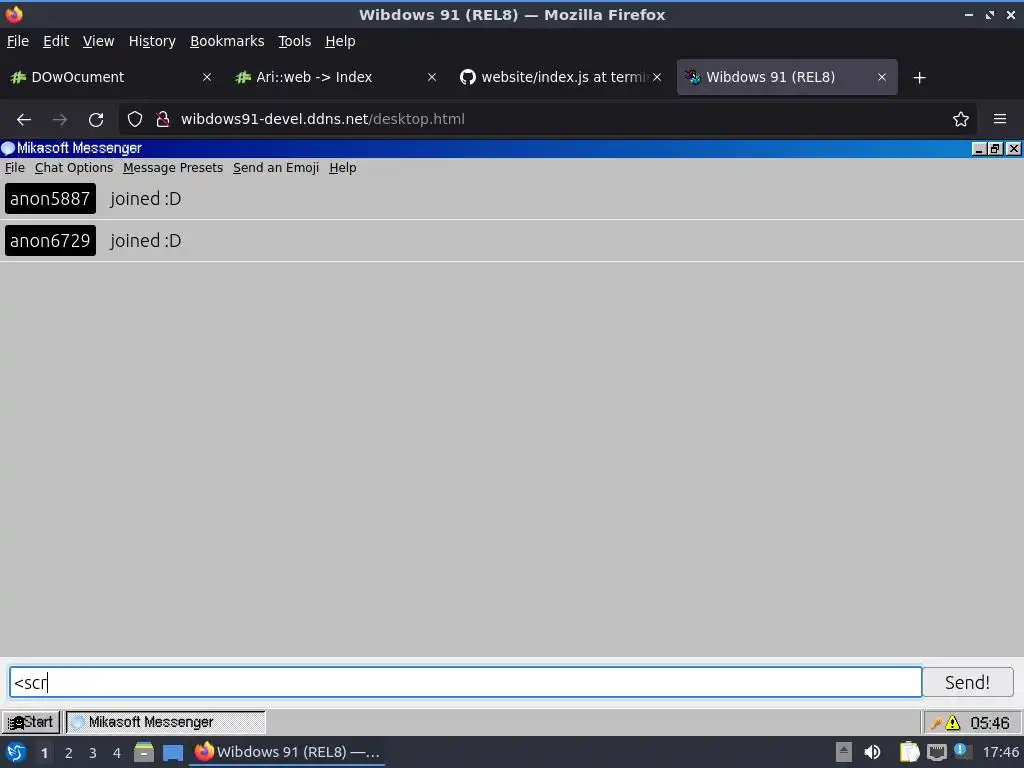The width and height of the screenshot is (1024, 768).
Task: Click anon6729 username badge
Action: pyautogui.click(x=50, y=240)
